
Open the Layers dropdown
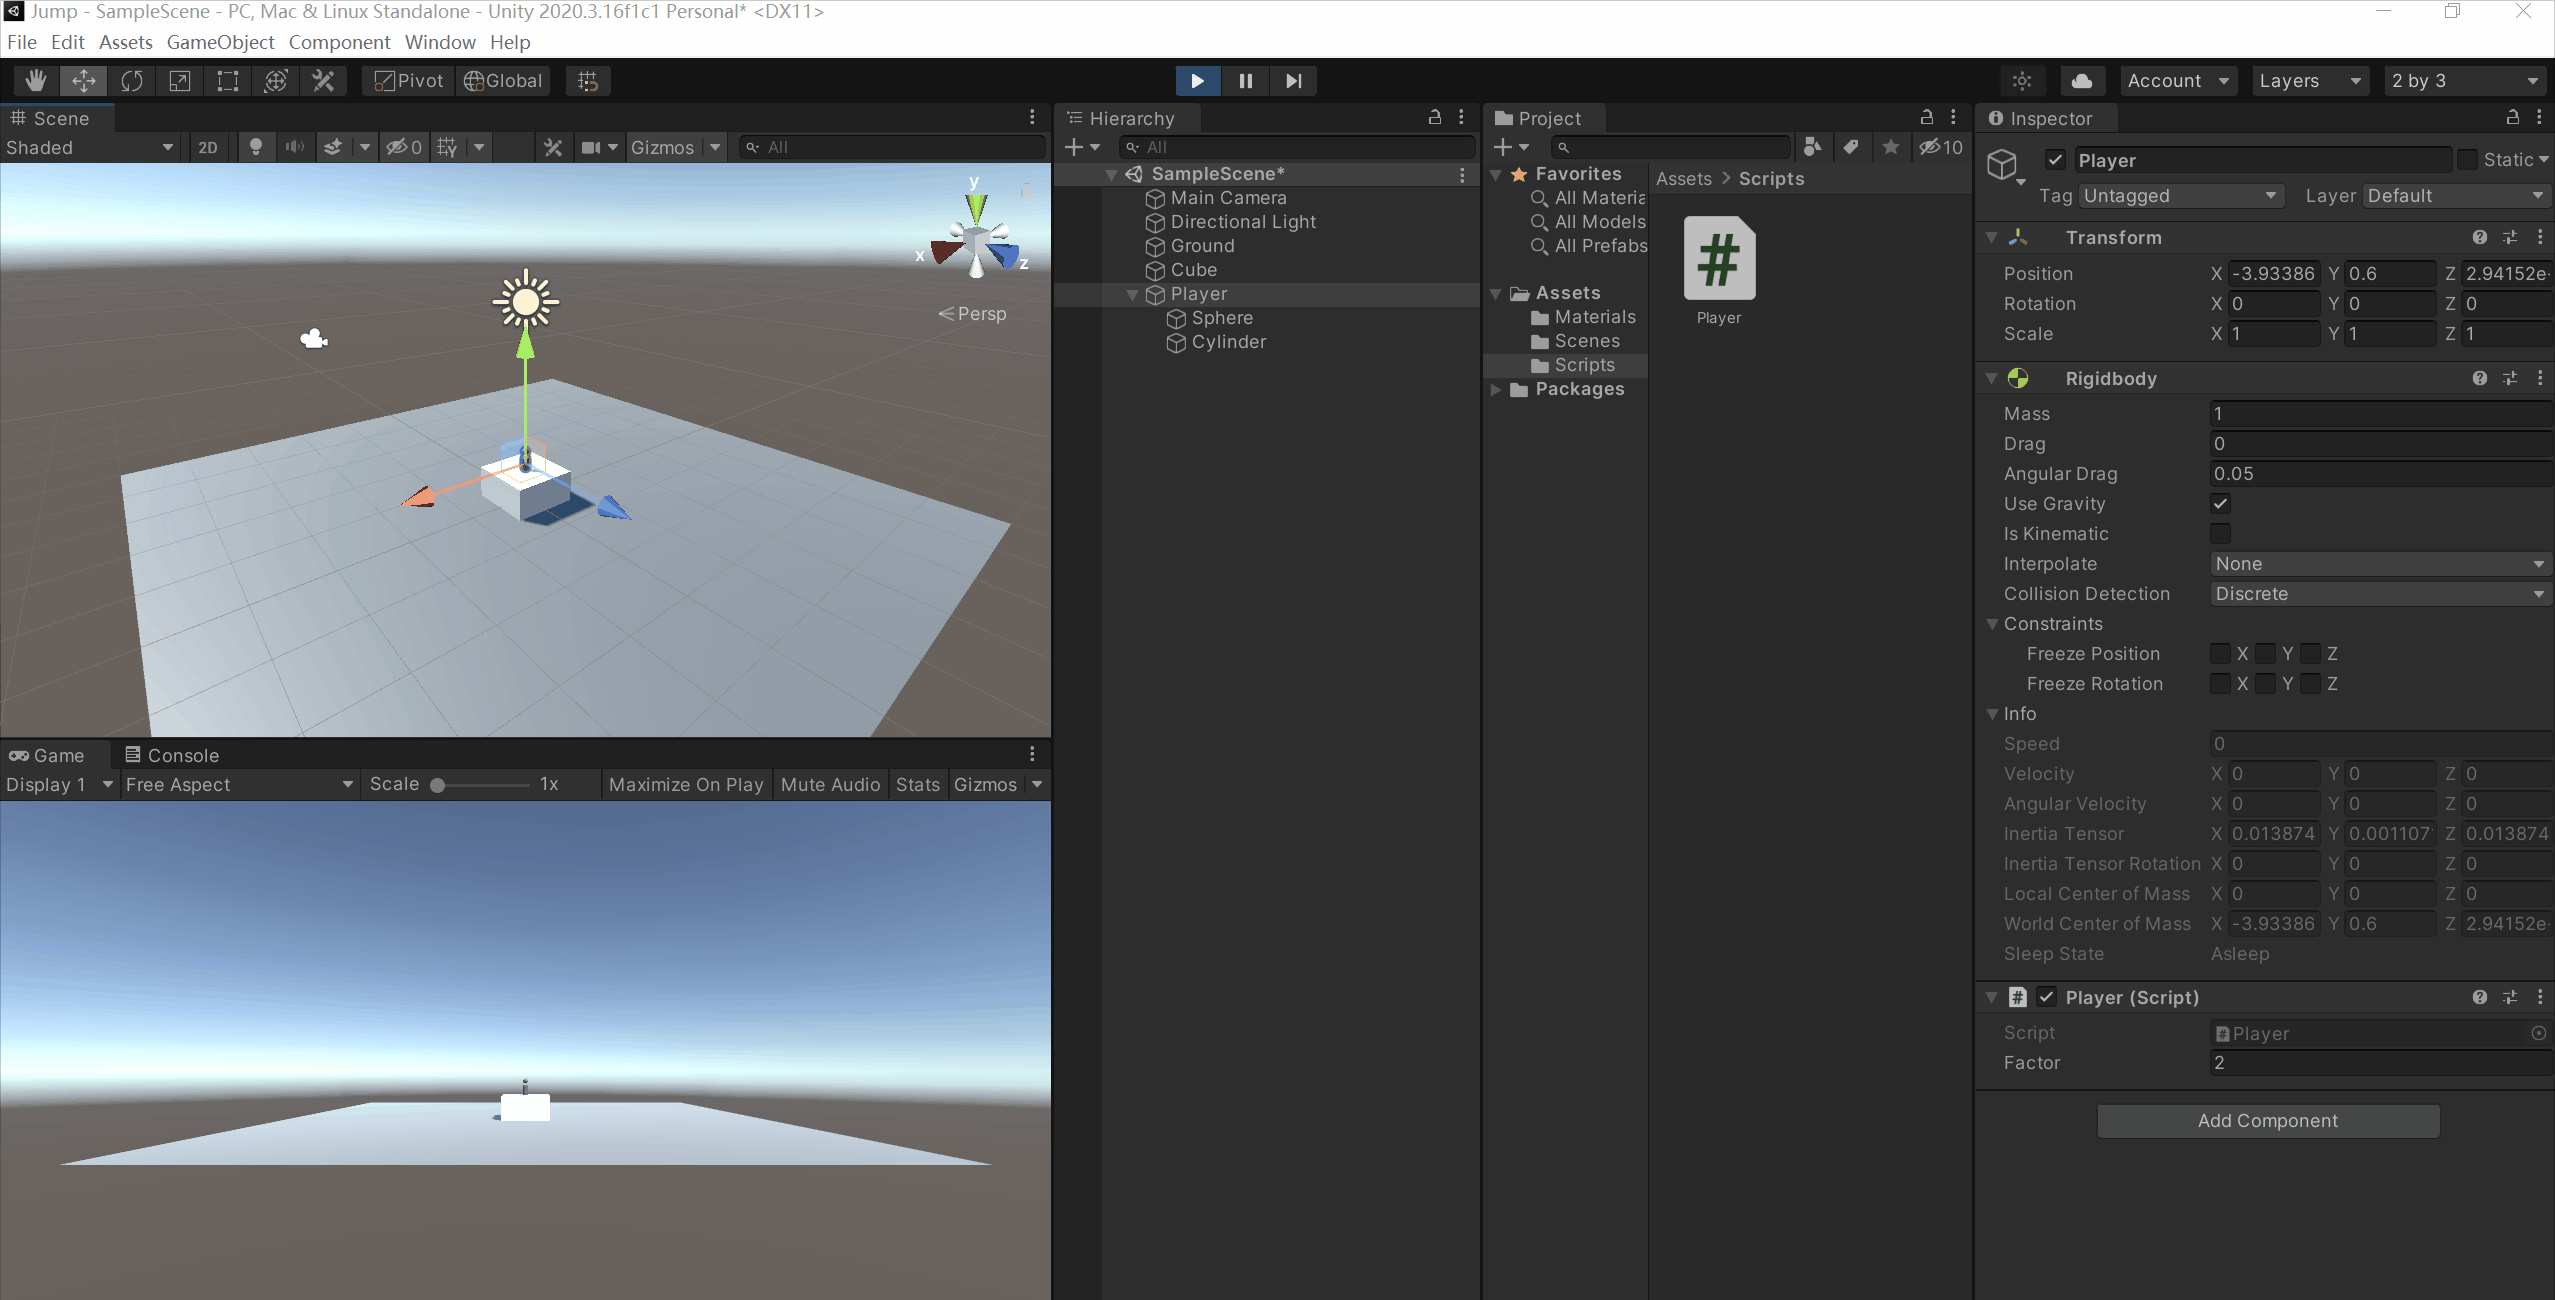click(x=2309, y=81)
